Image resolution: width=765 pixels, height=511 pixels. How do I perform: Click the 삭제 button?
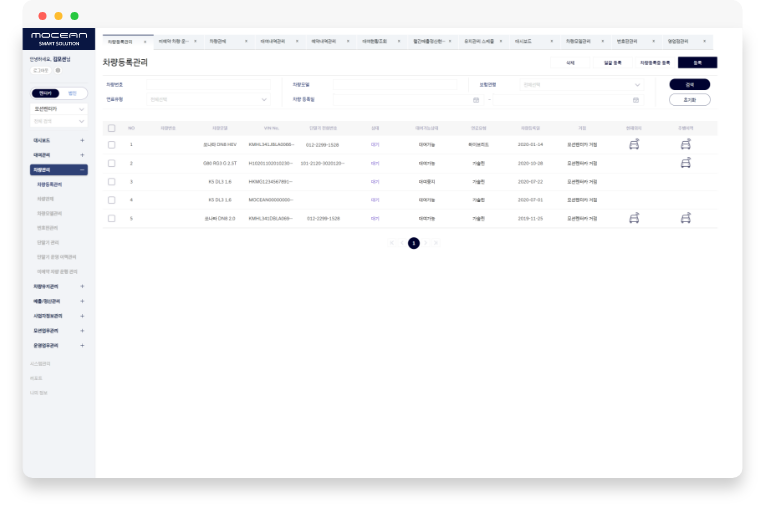570,62
